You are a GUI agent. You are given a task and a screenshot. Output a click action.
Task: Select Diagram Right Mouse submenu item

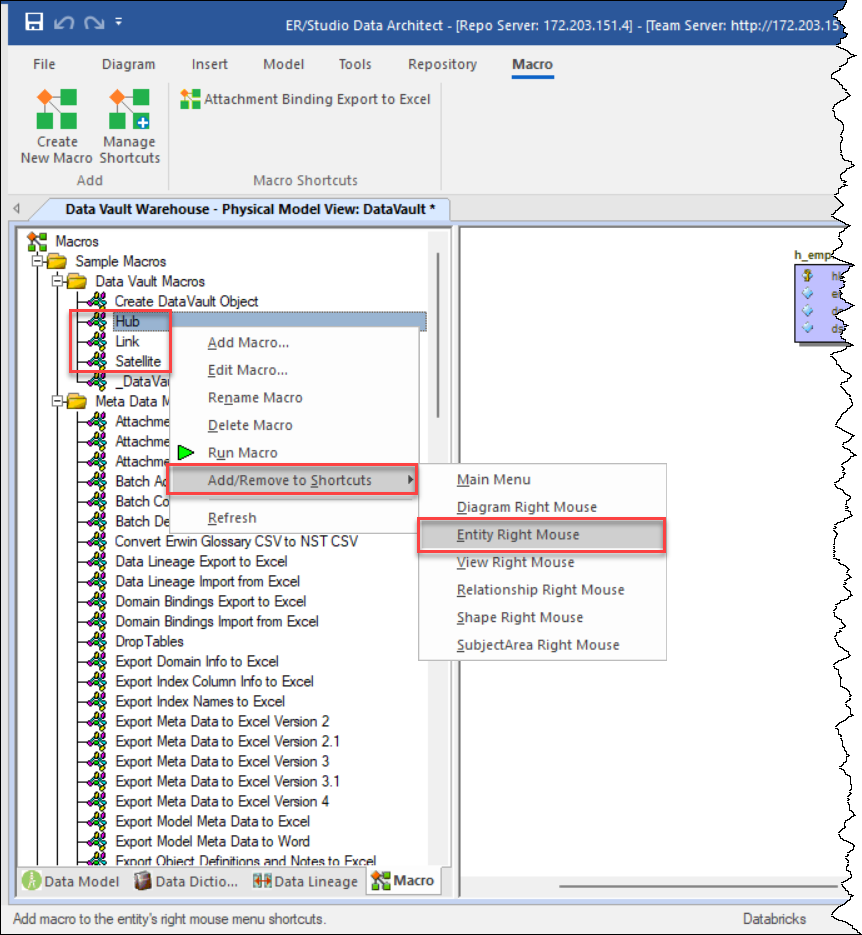coord(526,507)
